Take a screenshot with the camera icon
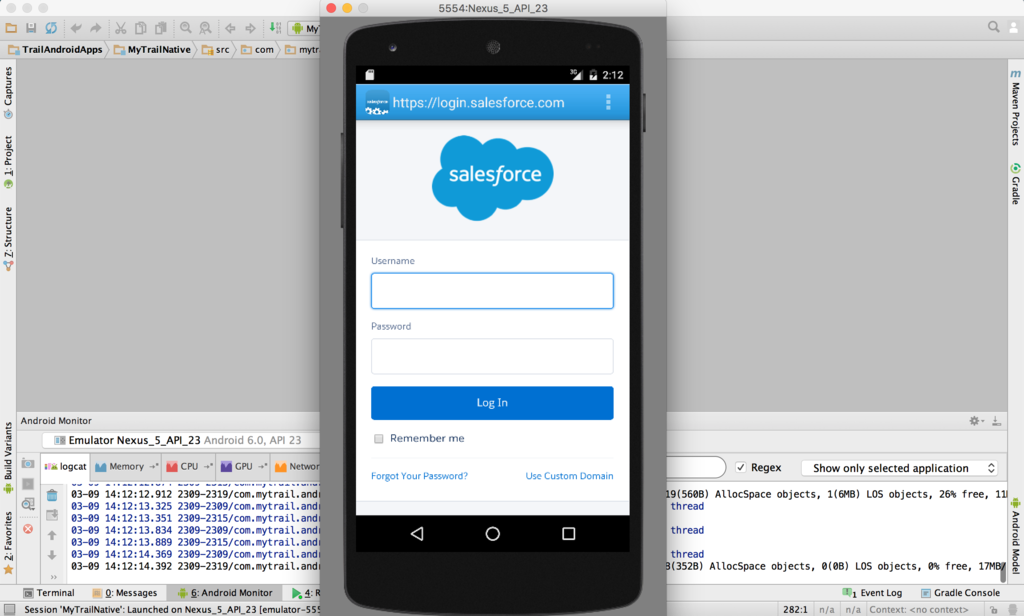 28,463
